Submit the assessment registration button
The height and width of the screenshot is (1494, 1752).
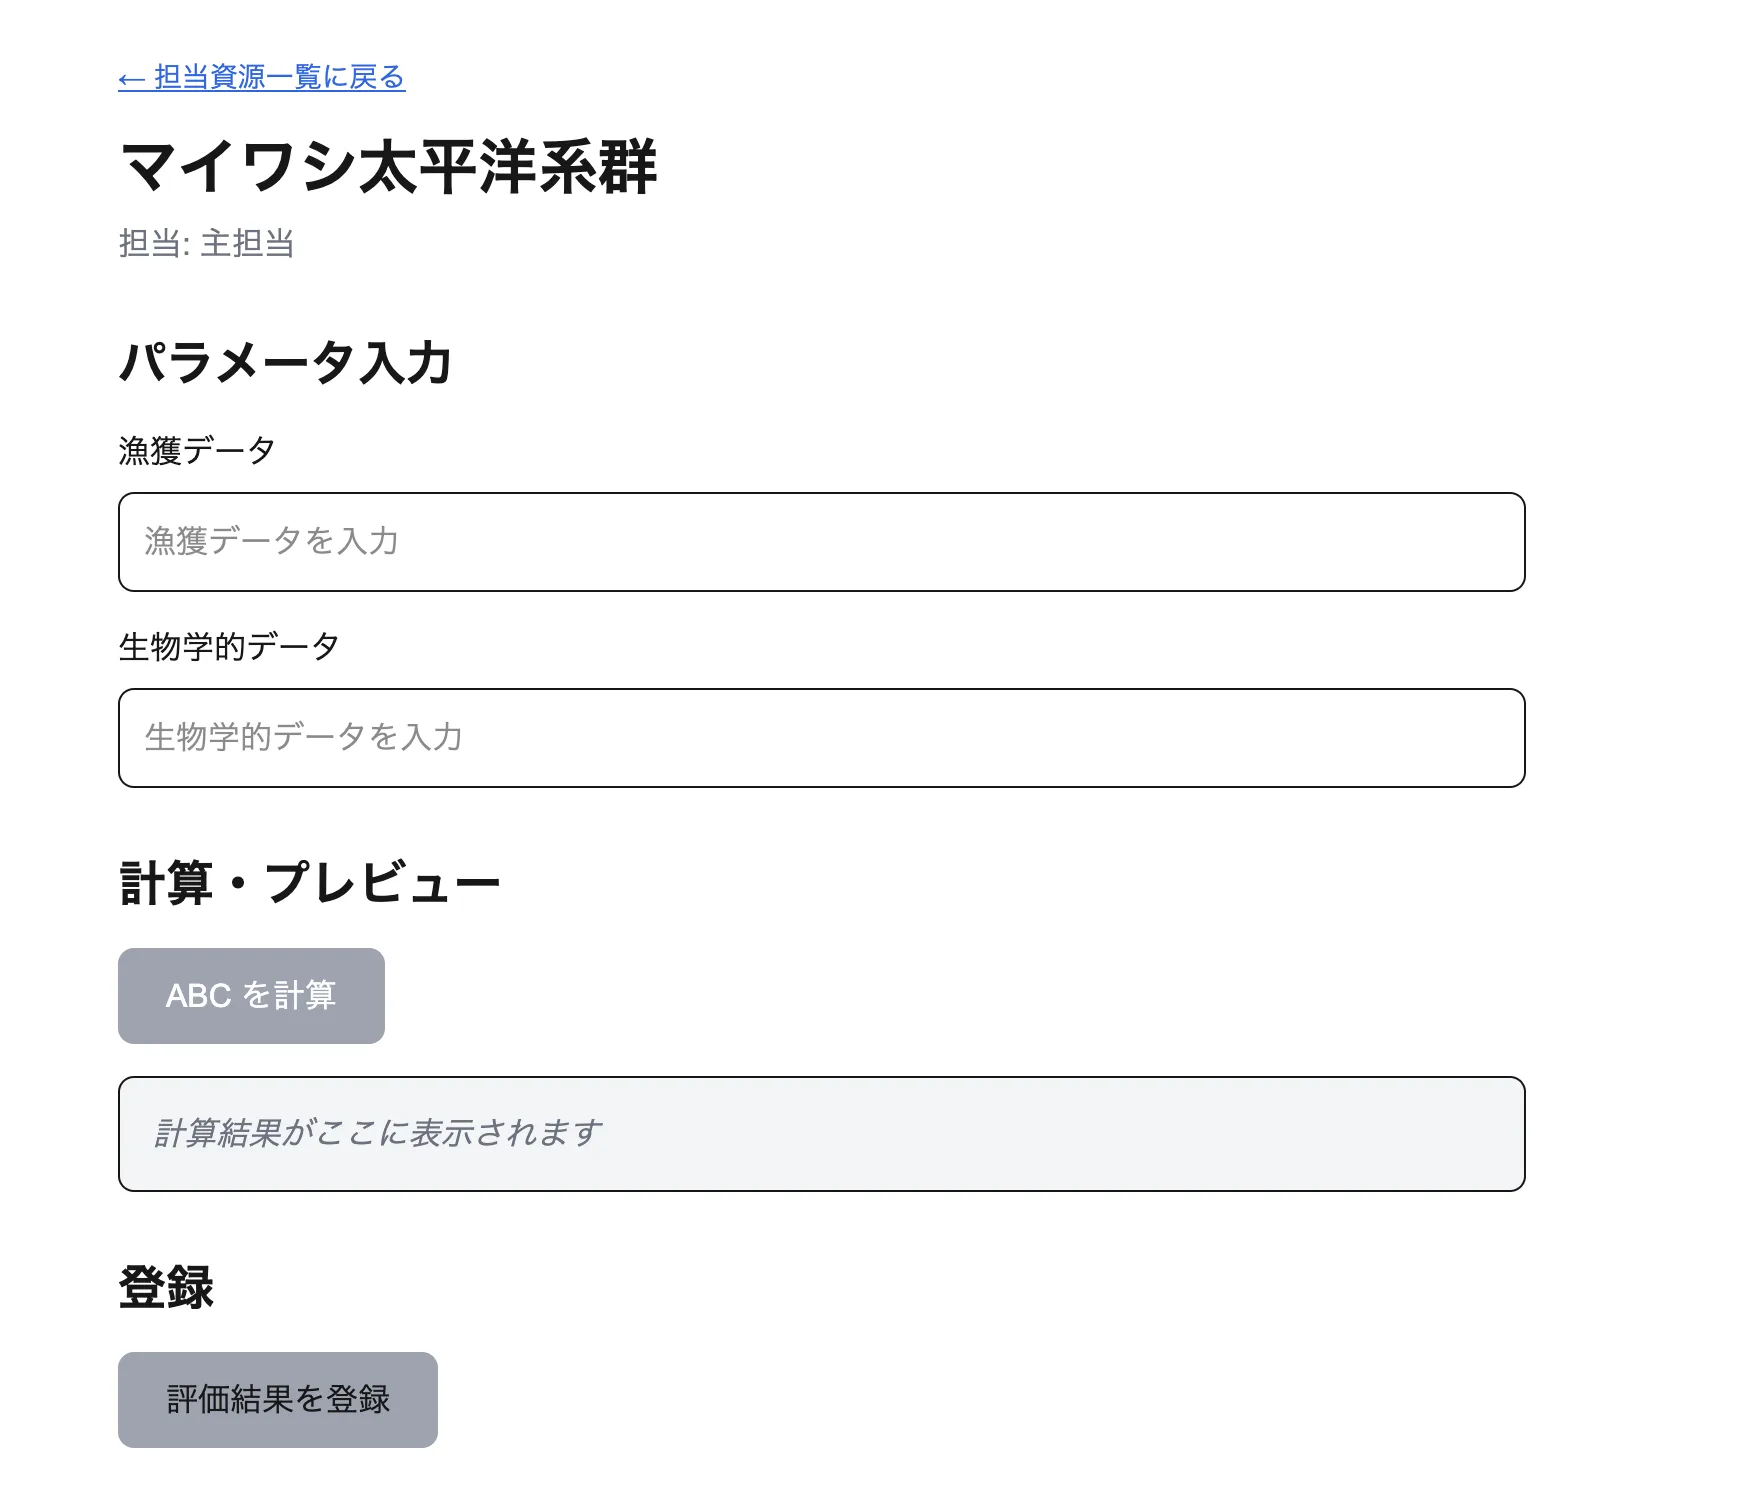coord(277,1399)
